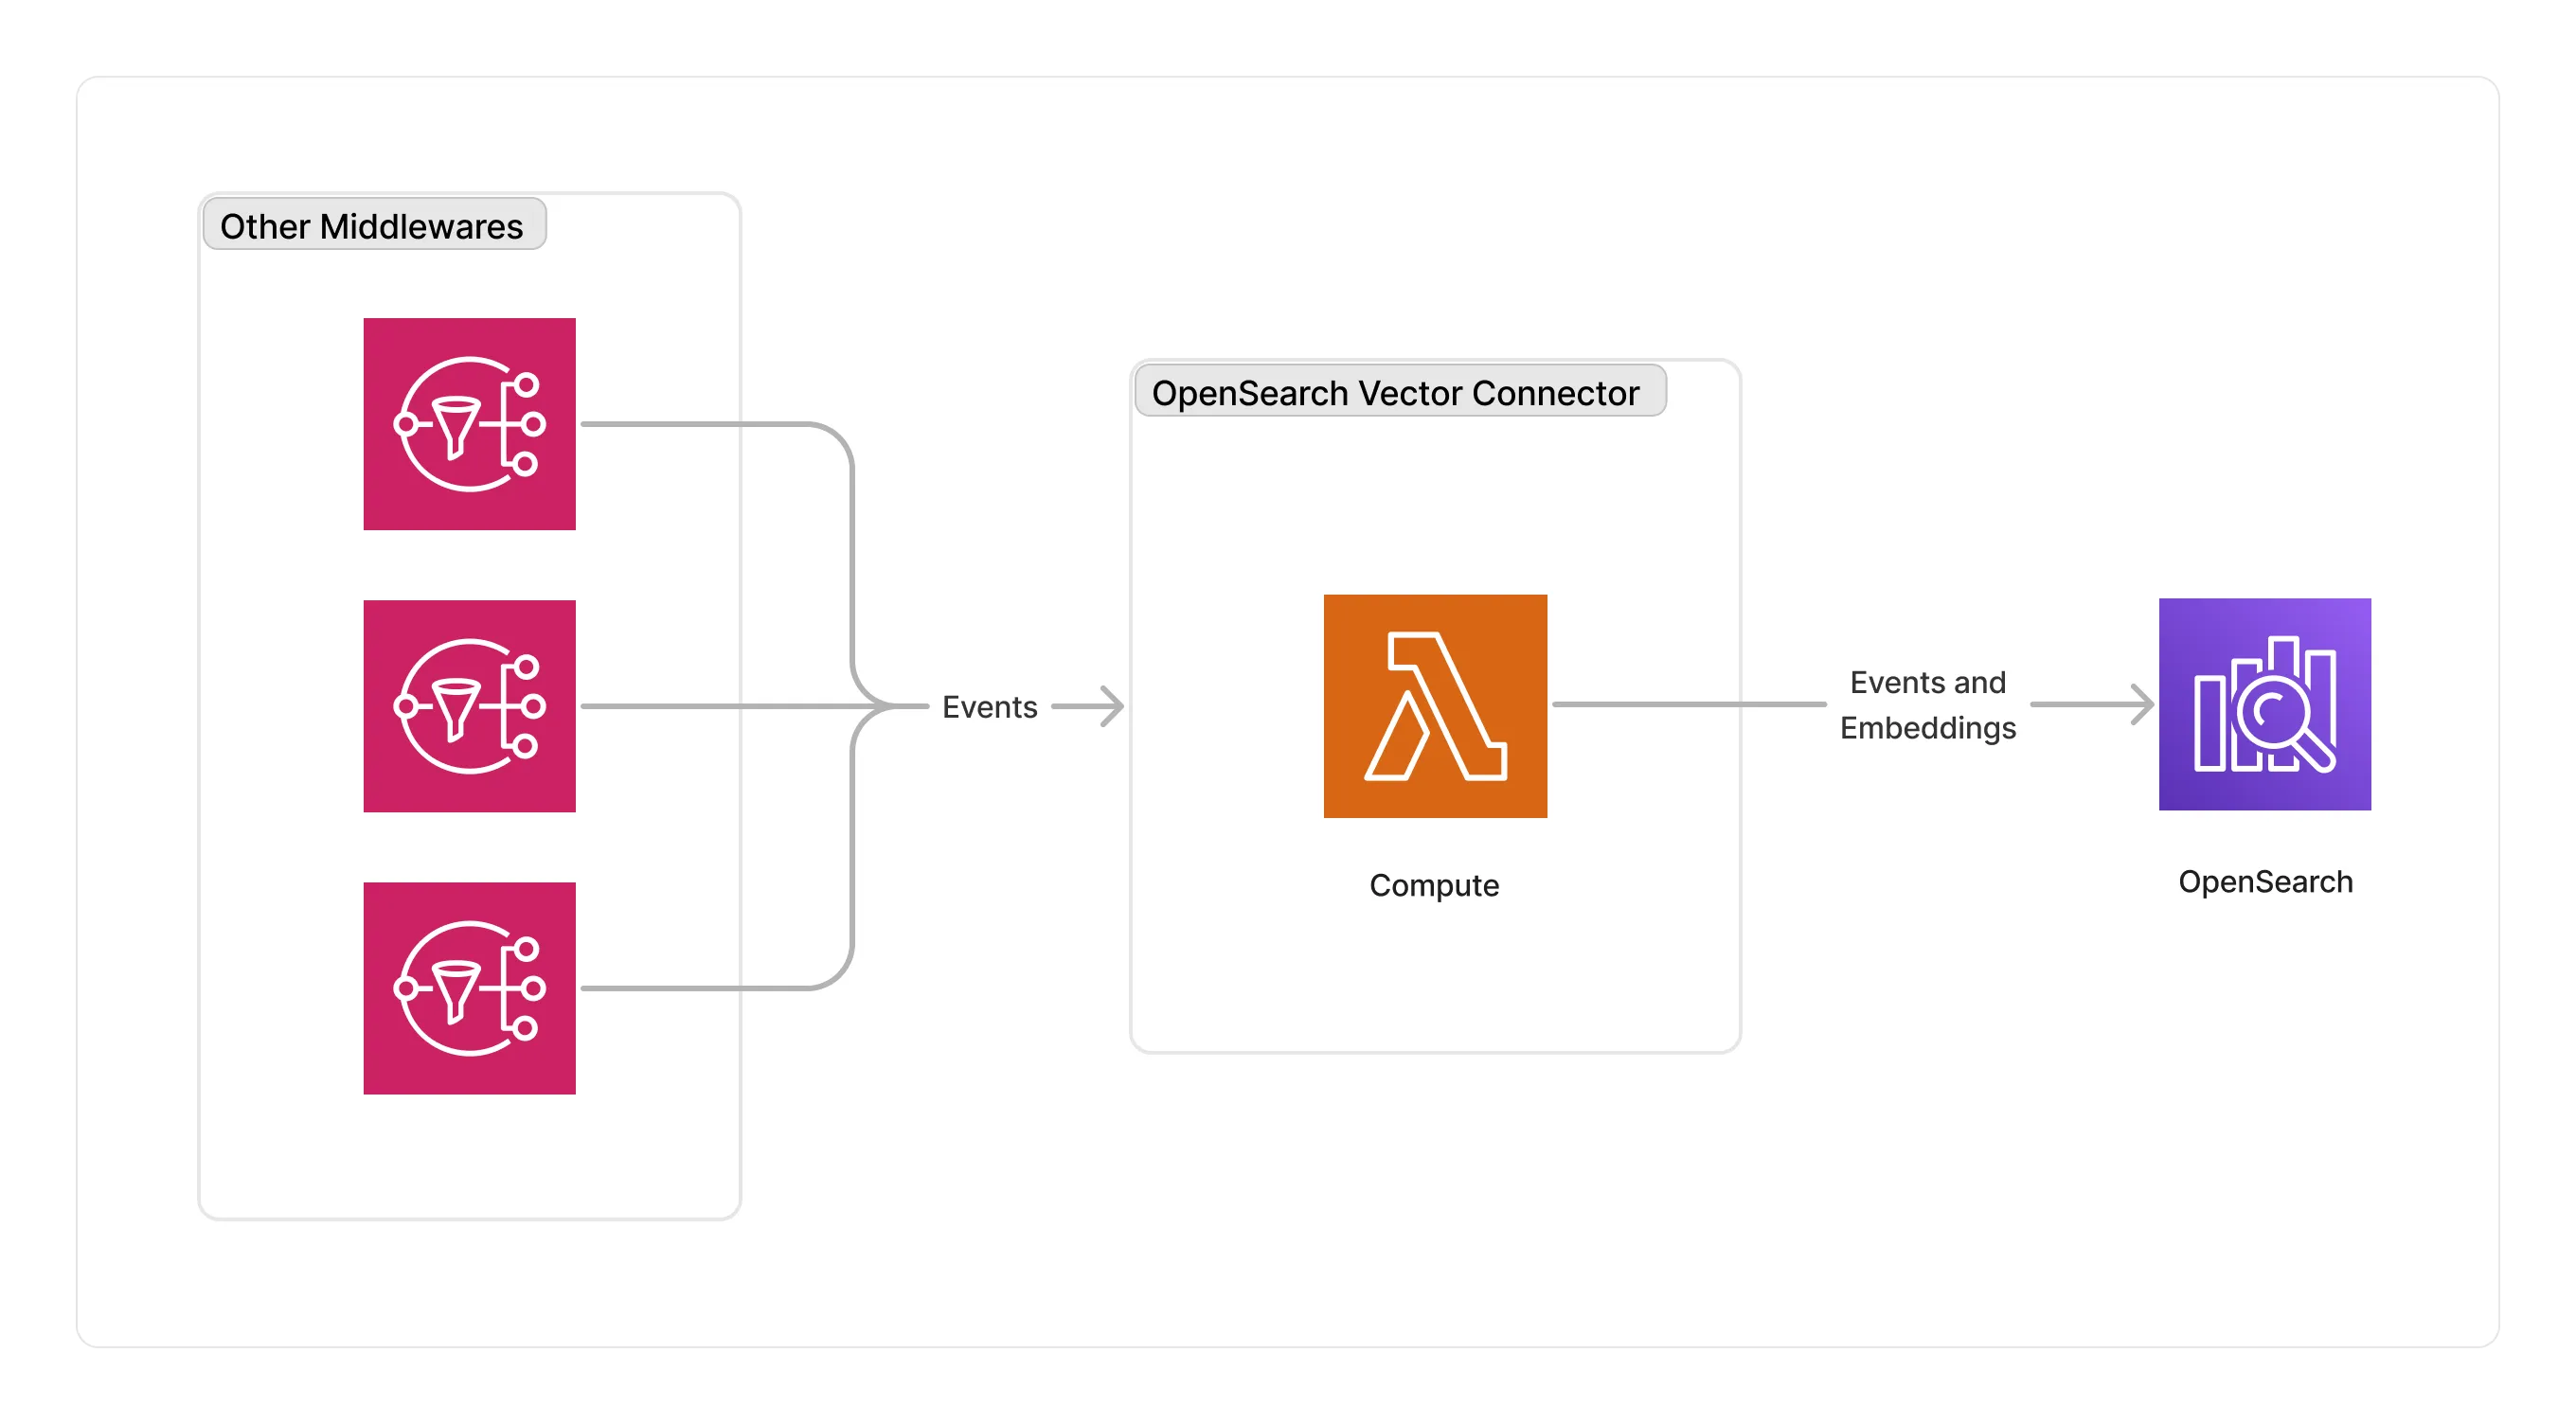The width and height of the screenshot is (2576, 1424).
Task: Click the 'Compute' caption under Lambda
Action: coord(1434,885)
